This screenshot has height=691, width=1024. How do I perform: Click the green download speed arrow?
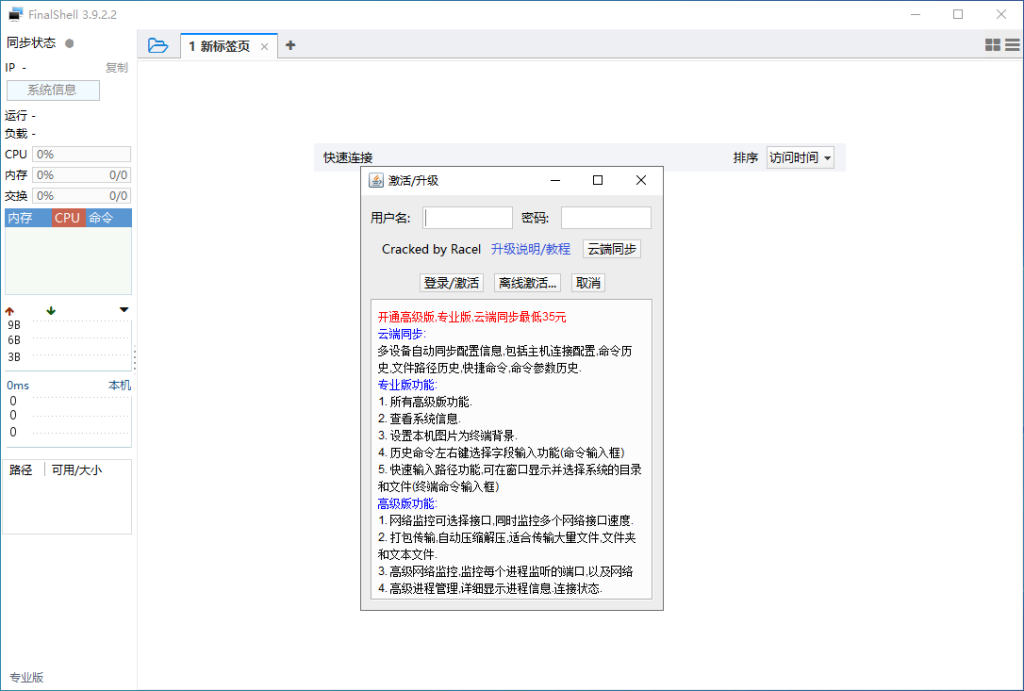(51, 310)
